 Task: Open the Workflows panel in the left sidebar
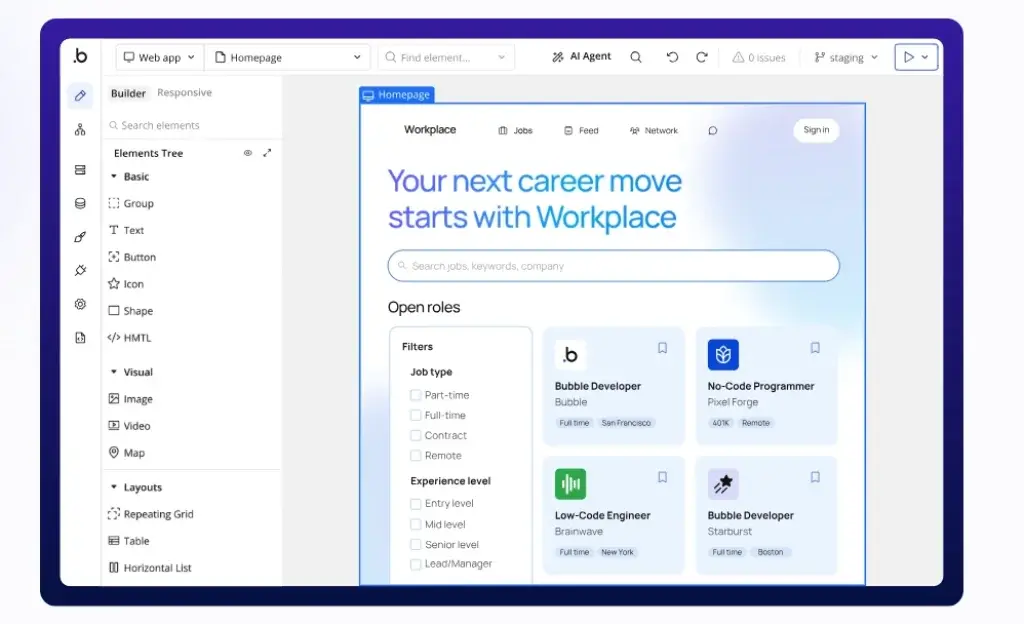(80, 128)
